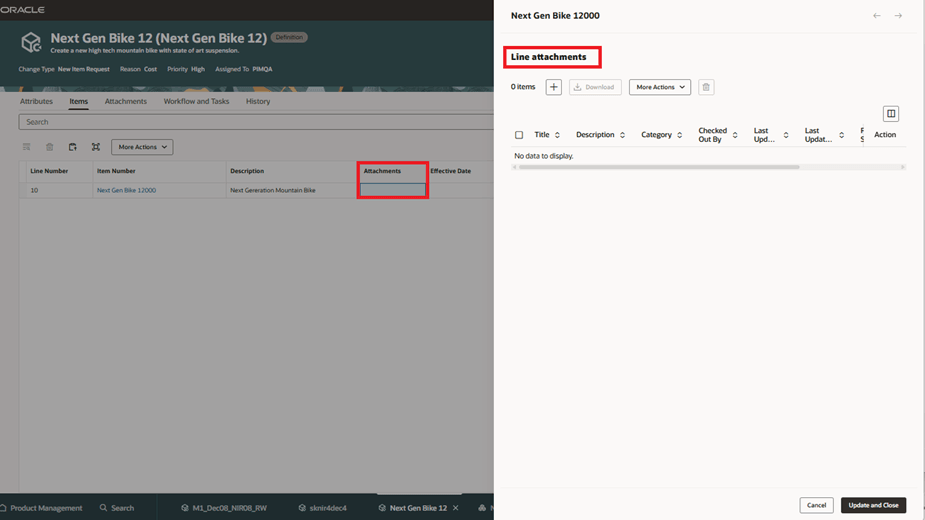Screen dimensions: 925x520
Task: Go to previous item with left arrow
Action: (877, 16)
